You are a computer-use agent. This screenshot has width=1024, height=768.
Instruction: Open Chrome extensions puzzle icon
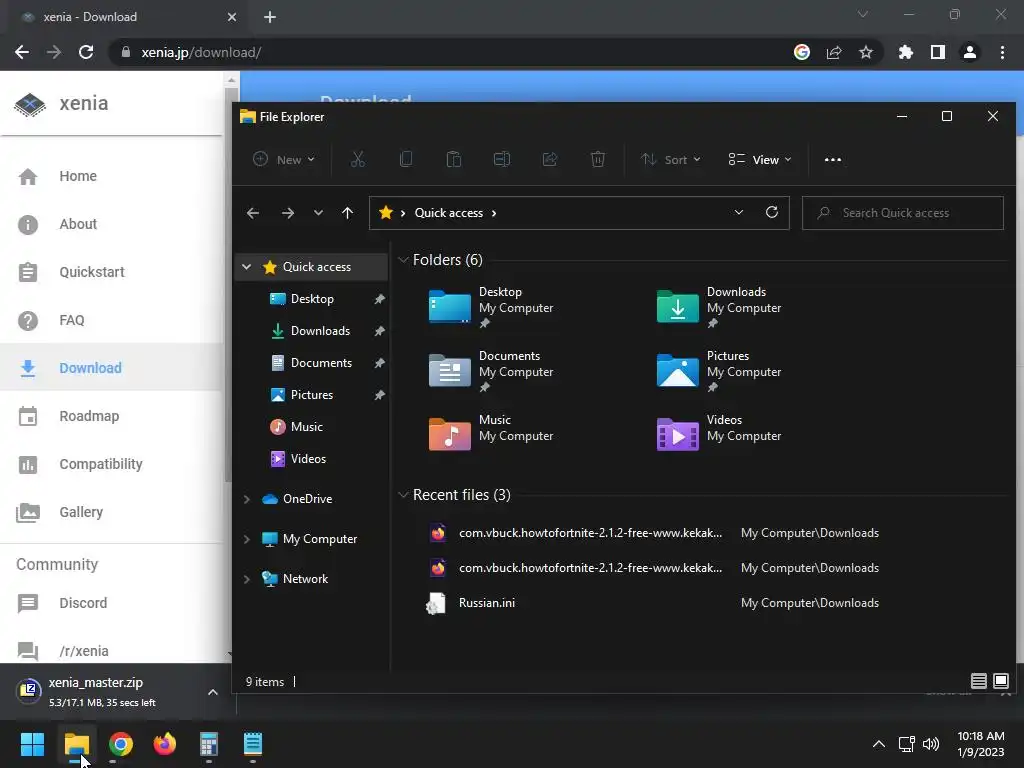(x=906, y=52)
